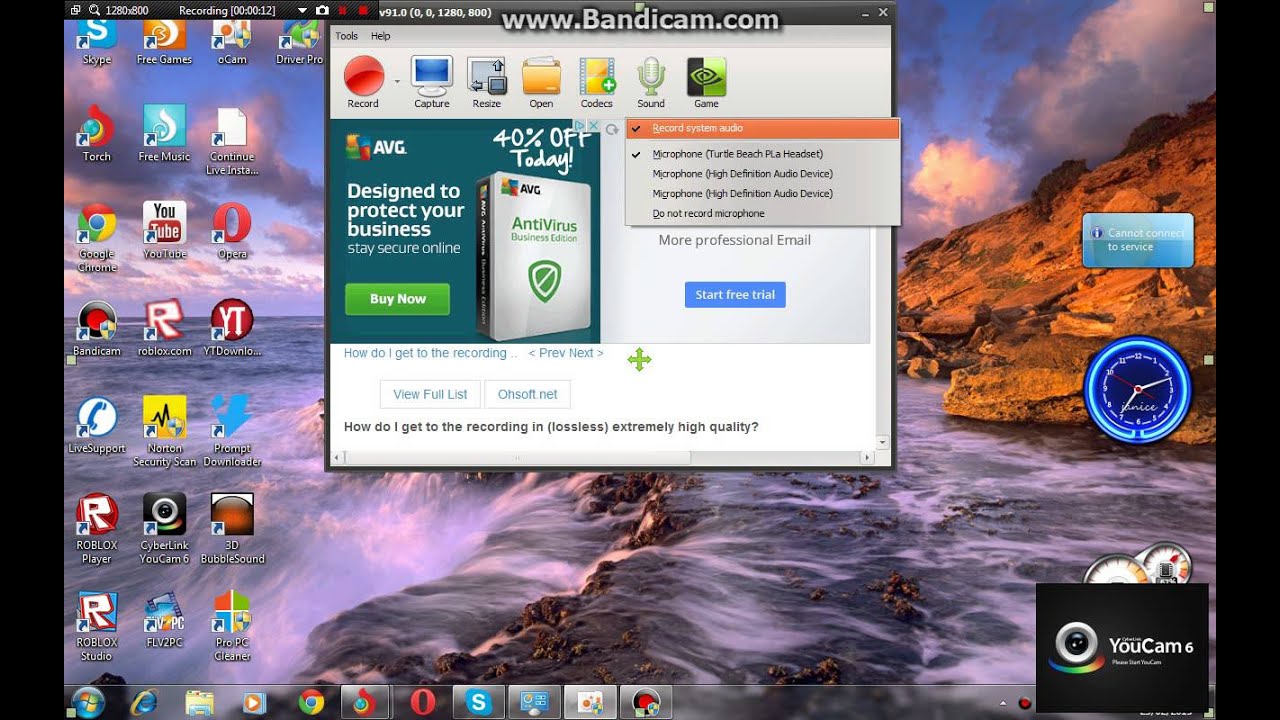Open the View Full List button
This screenshot has width=1280, height=720.
tap(430, 394)
